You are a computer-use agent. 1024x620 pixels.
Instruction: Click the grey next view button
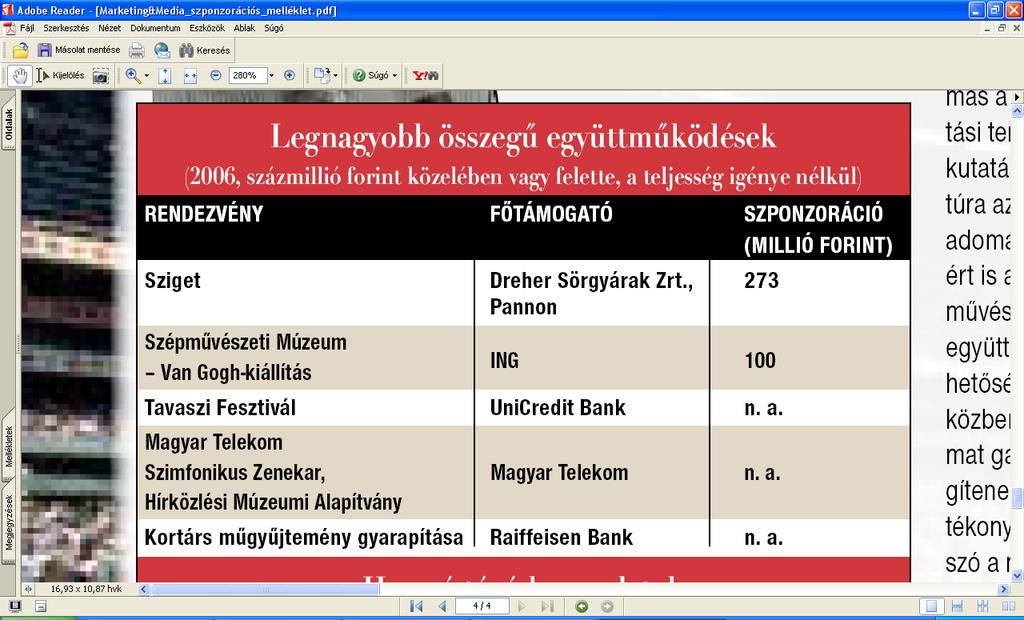point(607,606)
